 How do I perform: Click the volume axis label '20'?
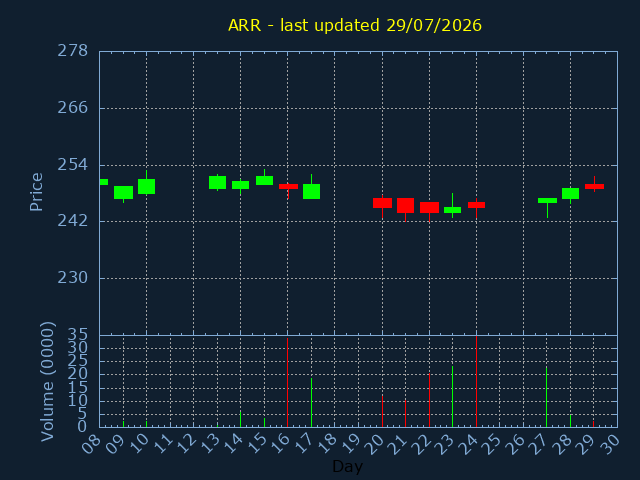pos(78,374)
